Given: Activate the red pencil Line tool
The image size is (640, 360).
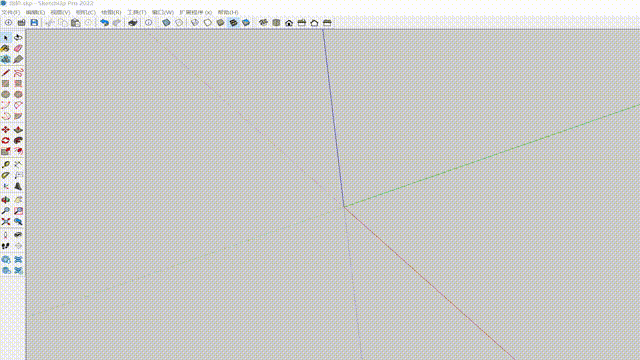Looking at the screenshot, I should coord(6,73).
